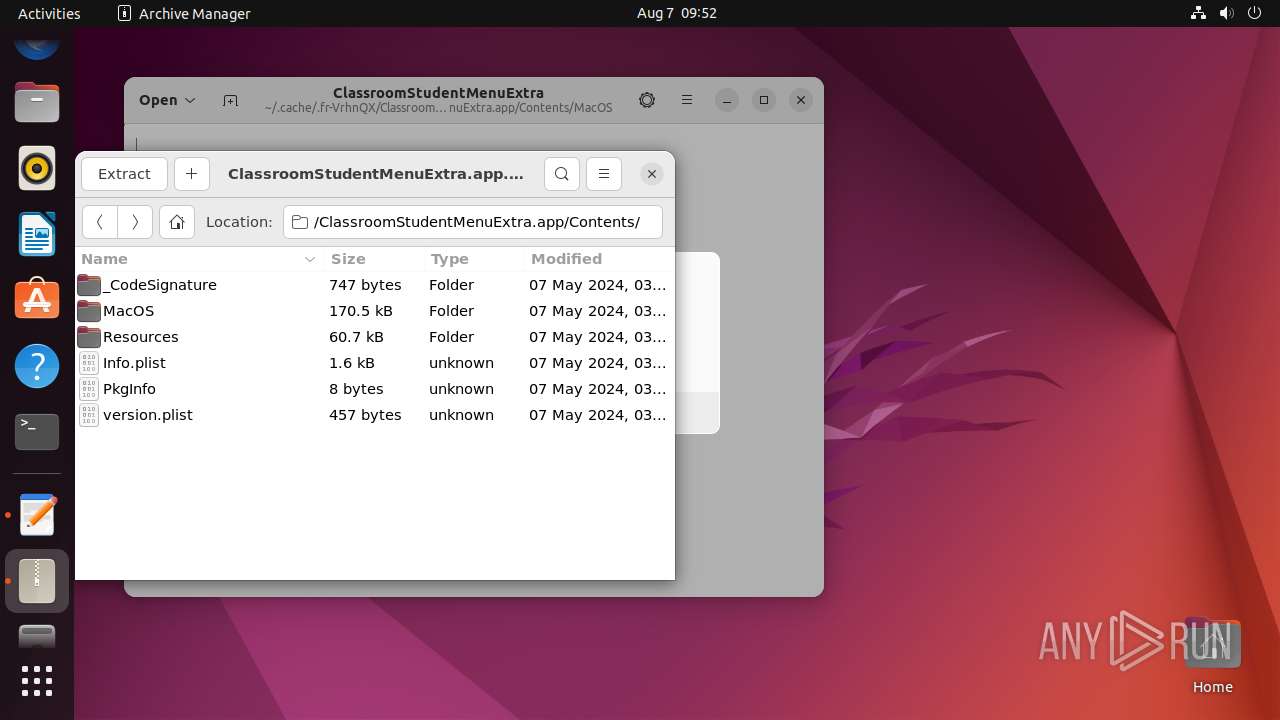The image size is (1280, 720).
Task: Click the Location path field
Action: click(473, 222)
